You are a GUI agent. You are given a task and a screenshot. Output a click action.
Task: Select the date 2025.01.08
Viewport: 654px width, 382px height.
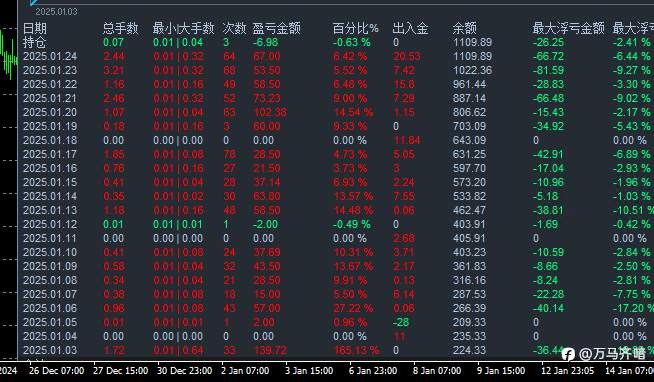50,280
